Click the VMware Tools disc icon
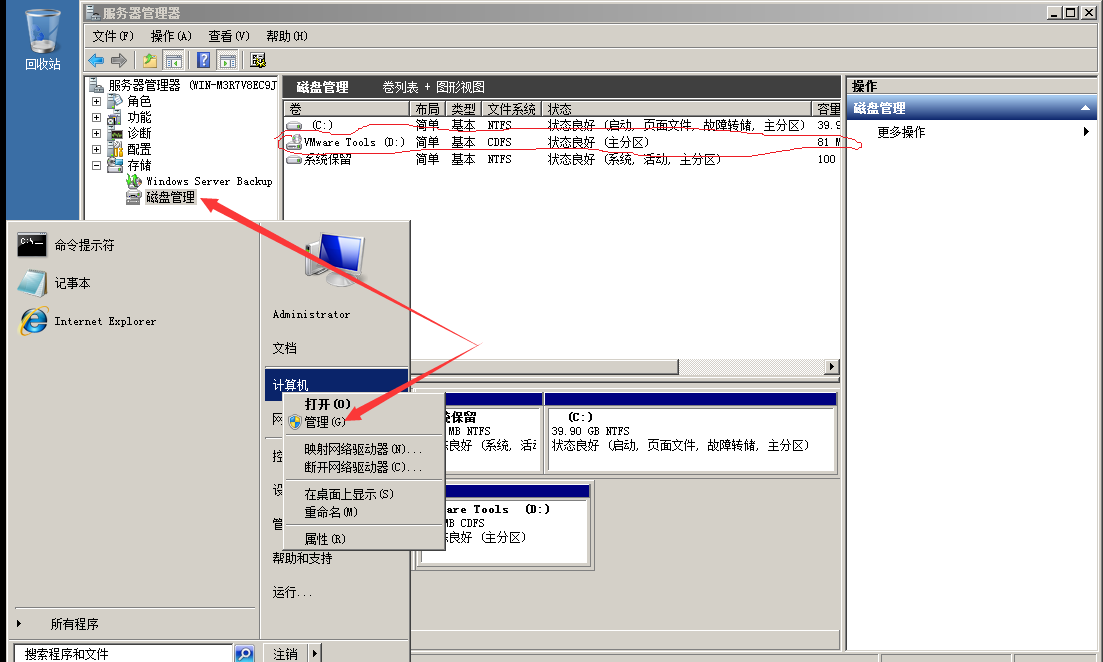Image resolution: width=1103 pixels, height=662 pixels. [x=294, y=142]
